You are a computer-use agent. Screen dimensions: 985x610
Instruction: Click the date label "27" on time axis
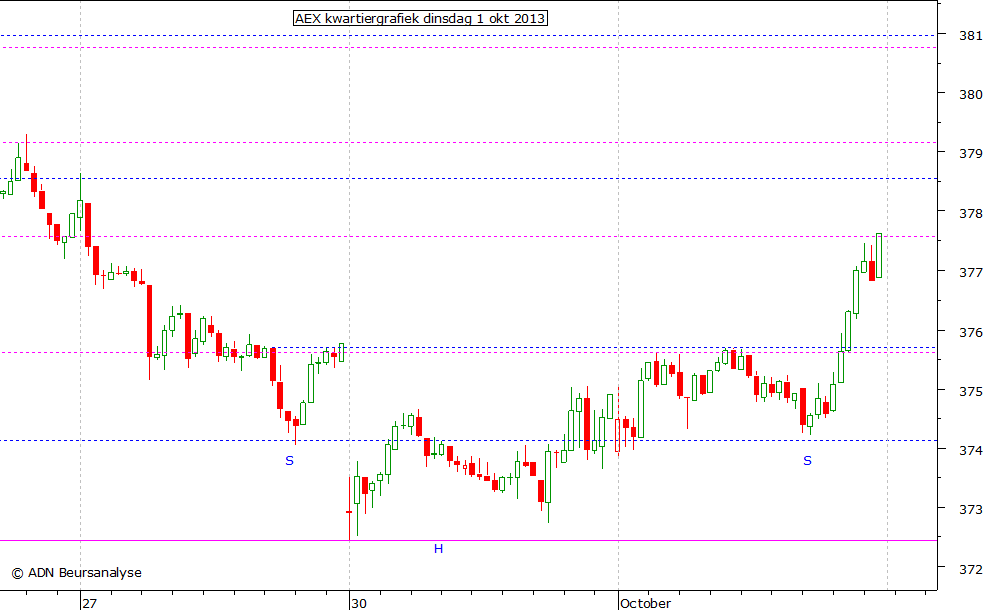click(x=90, y=603)
